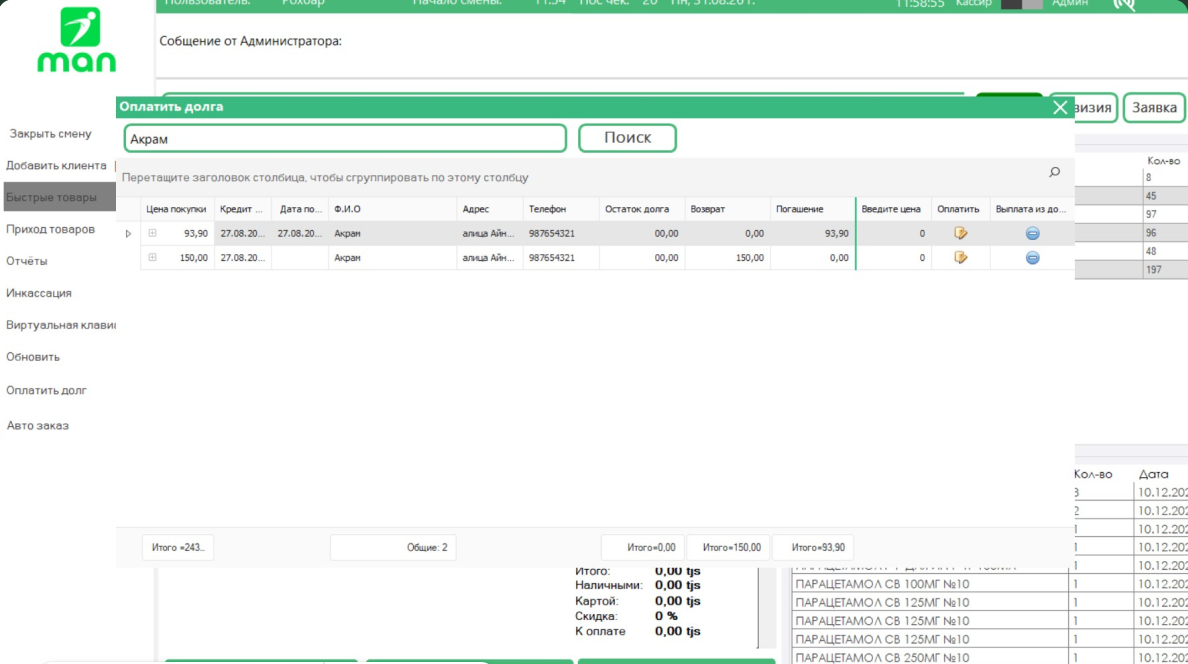
Task: Toggle the Кассир/Админ switch
Action: [x=1021, y=4]
